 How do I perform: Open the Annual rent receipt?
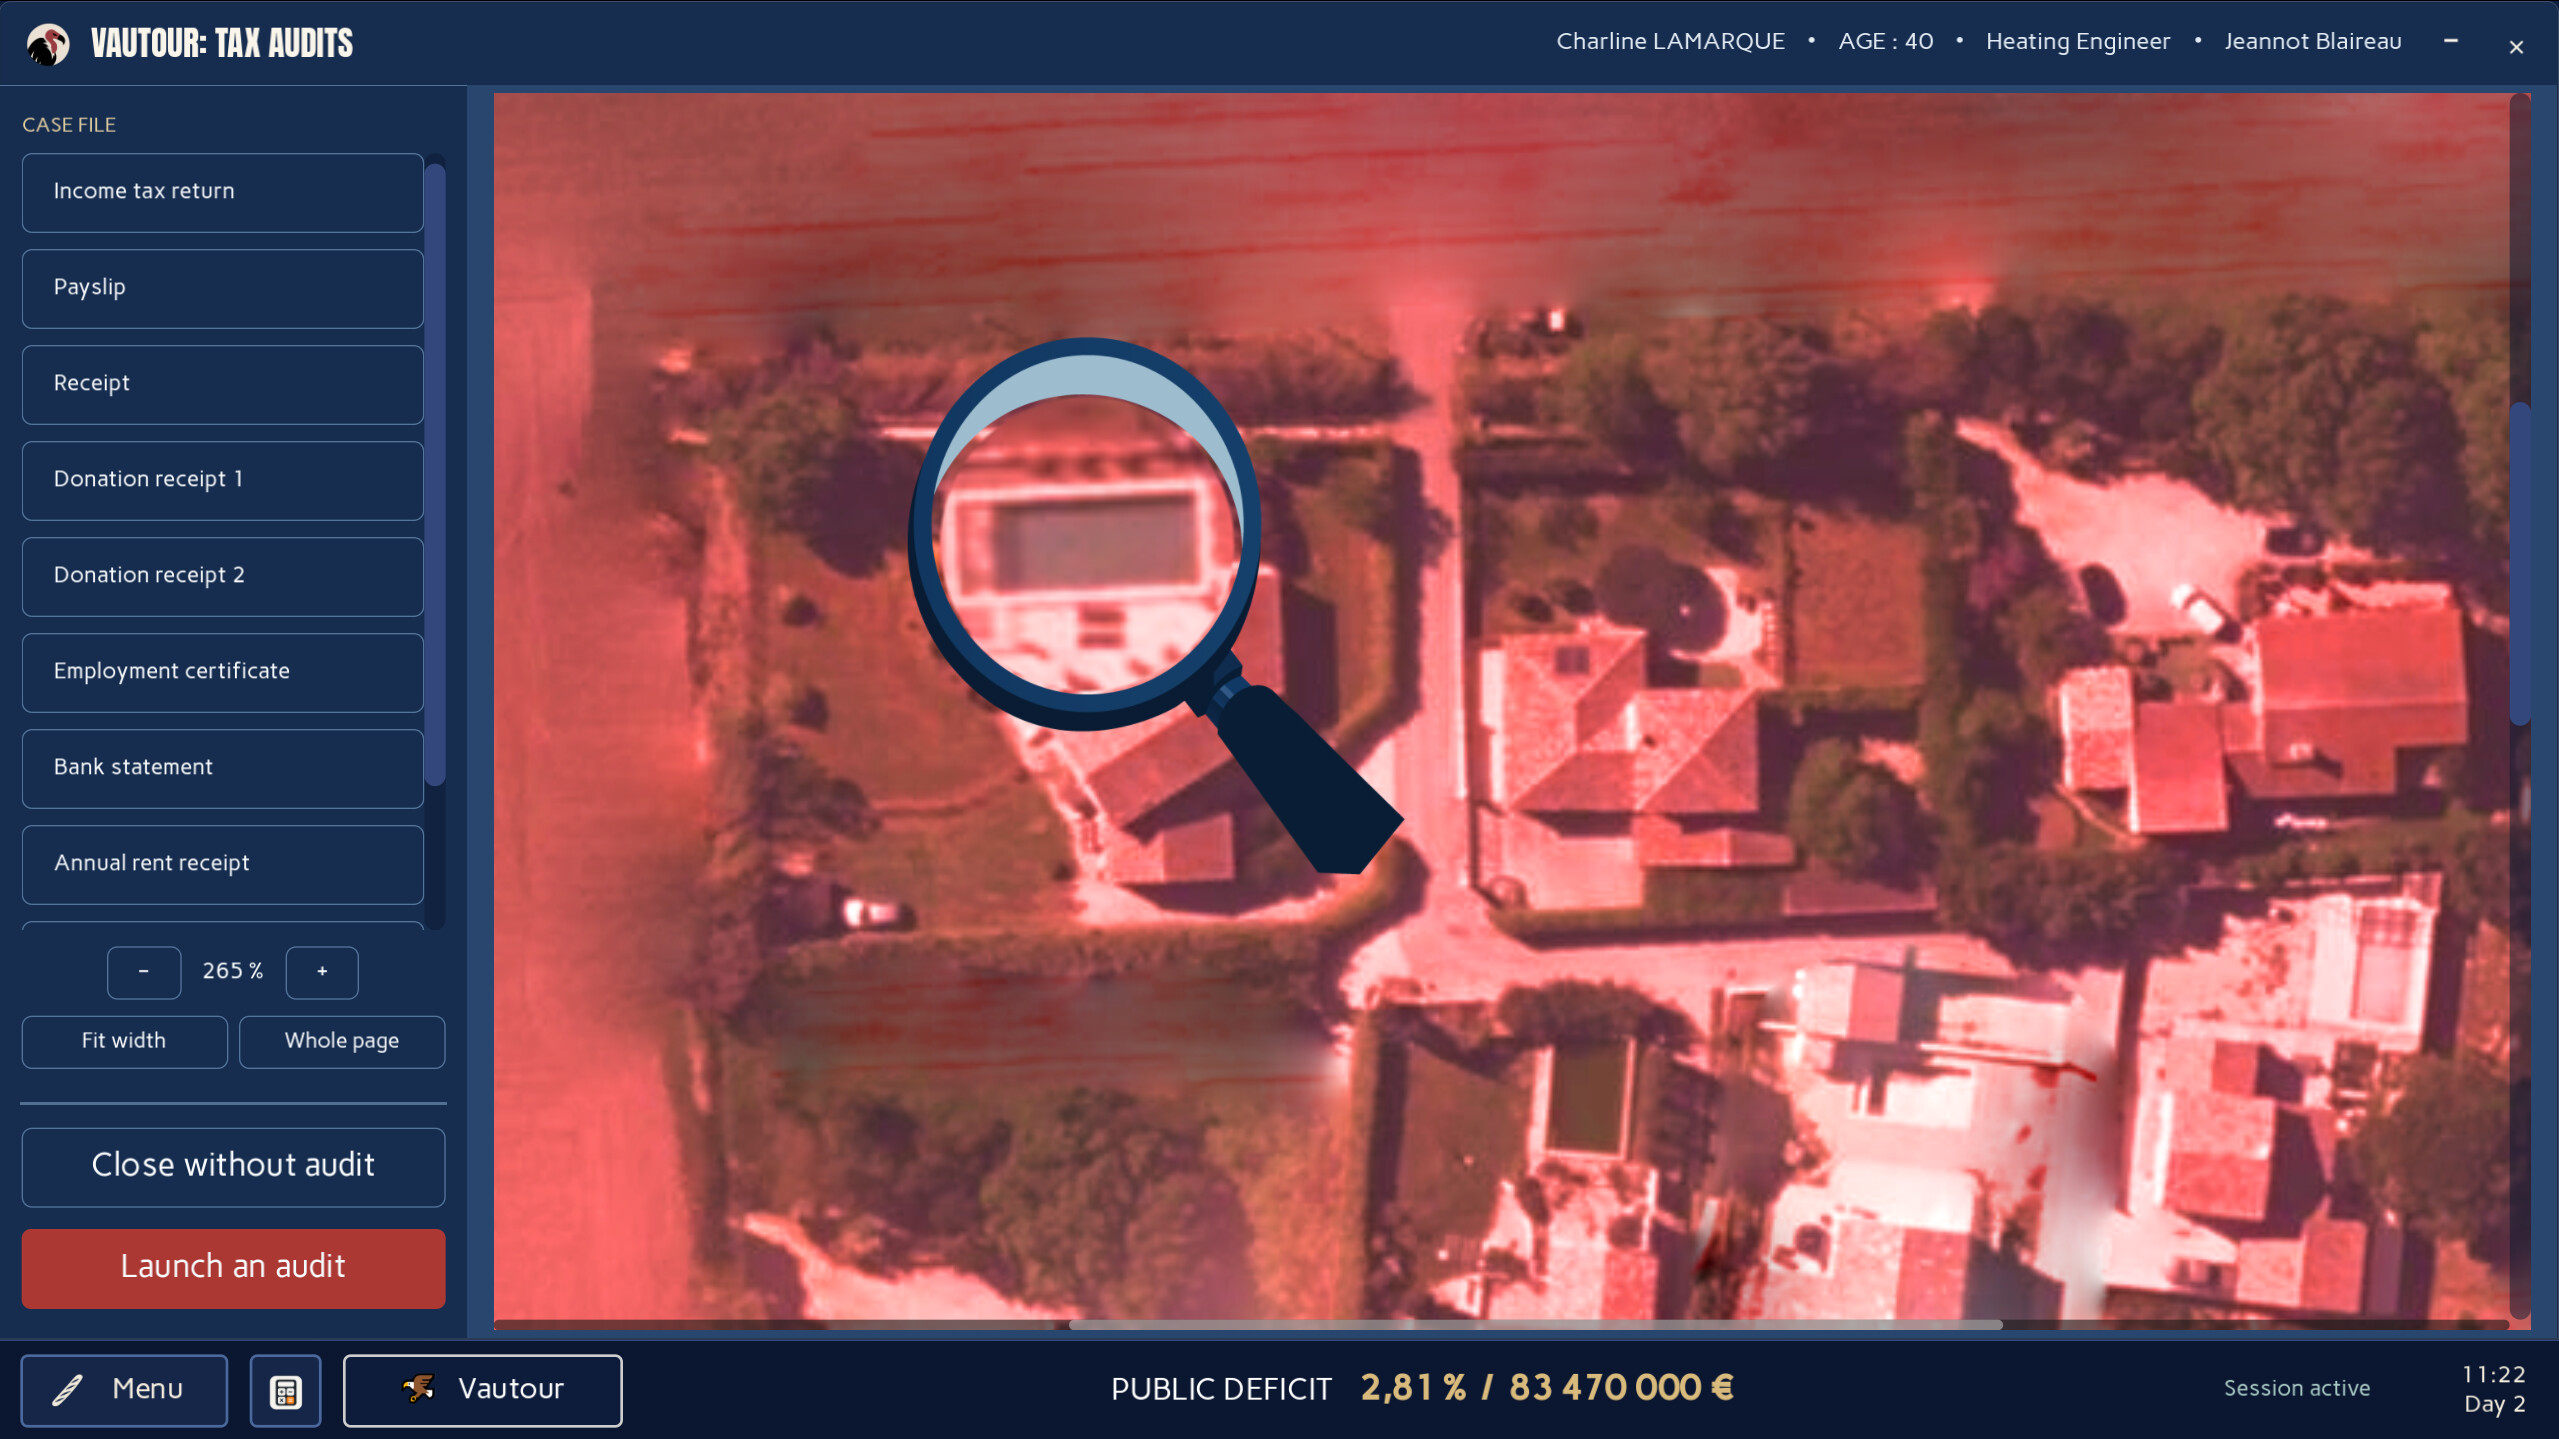point(223,863)
